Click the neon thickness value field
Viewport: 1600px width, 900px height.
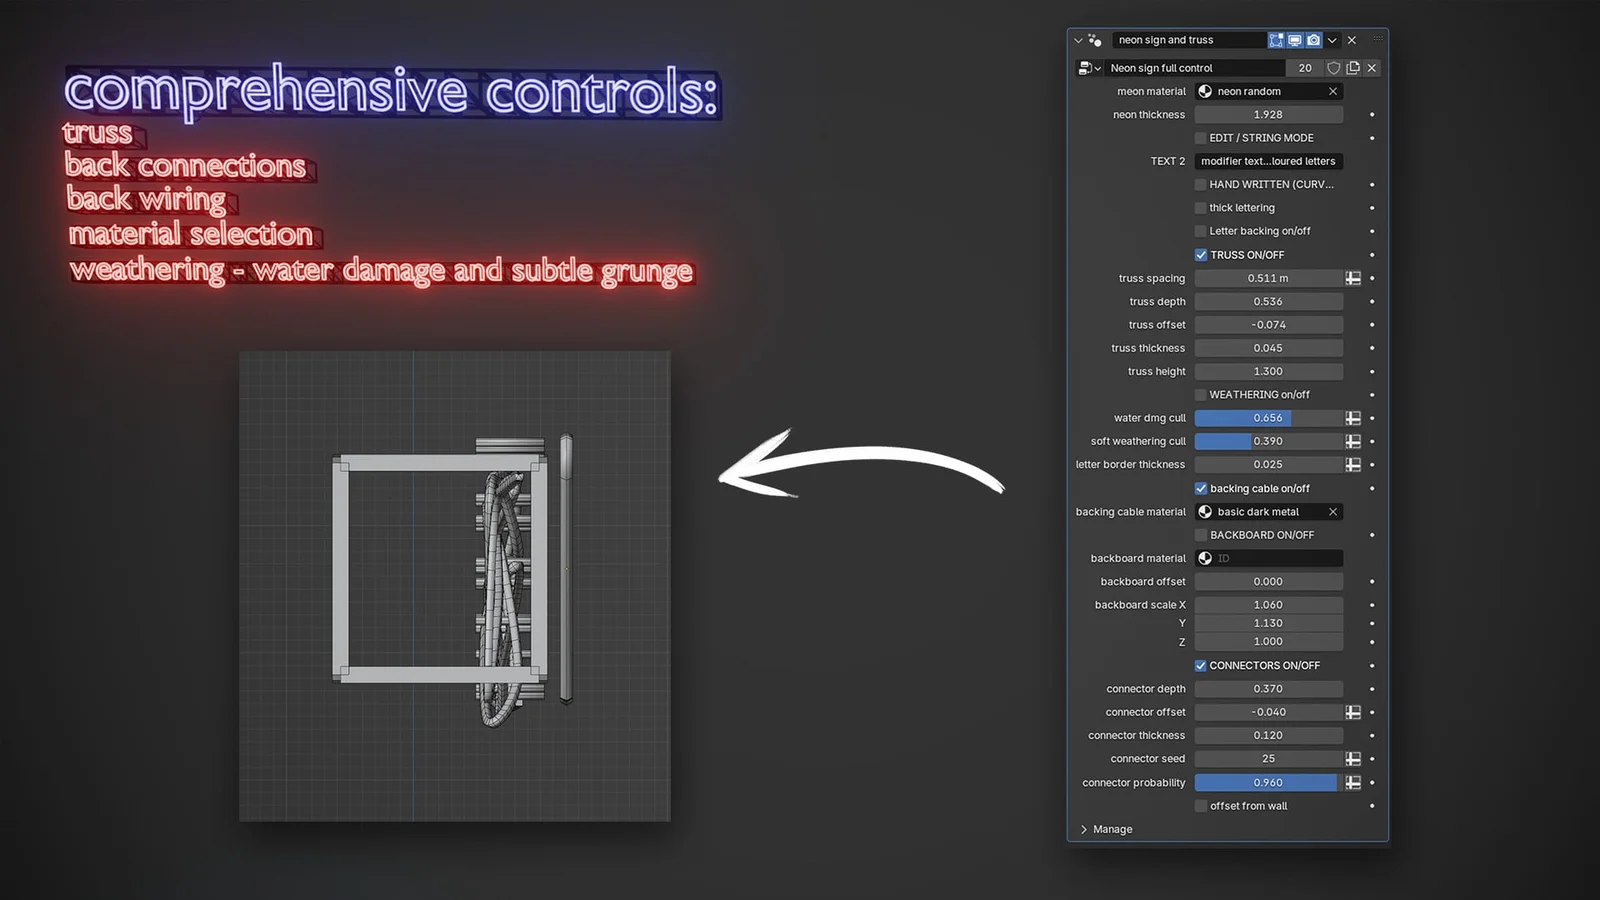click(x=1268, y=115)
